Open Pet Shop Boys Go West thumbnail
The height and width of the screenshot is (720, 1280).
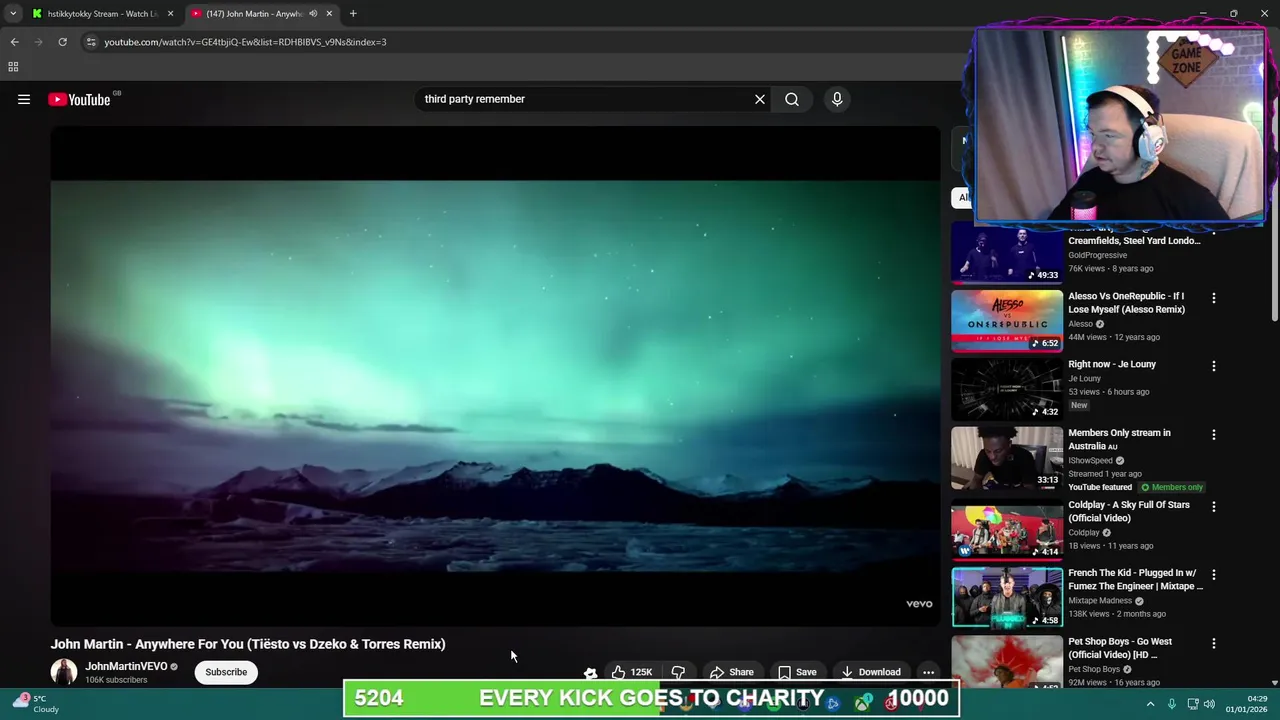1007,662
